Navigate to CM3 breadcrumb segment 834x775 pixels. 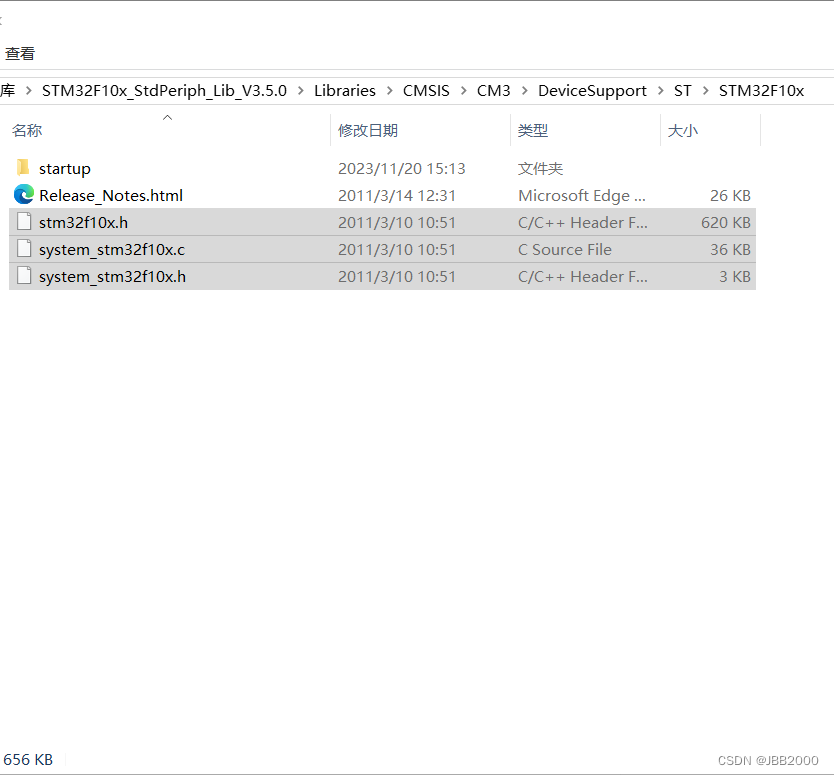(x=494, y=91)
